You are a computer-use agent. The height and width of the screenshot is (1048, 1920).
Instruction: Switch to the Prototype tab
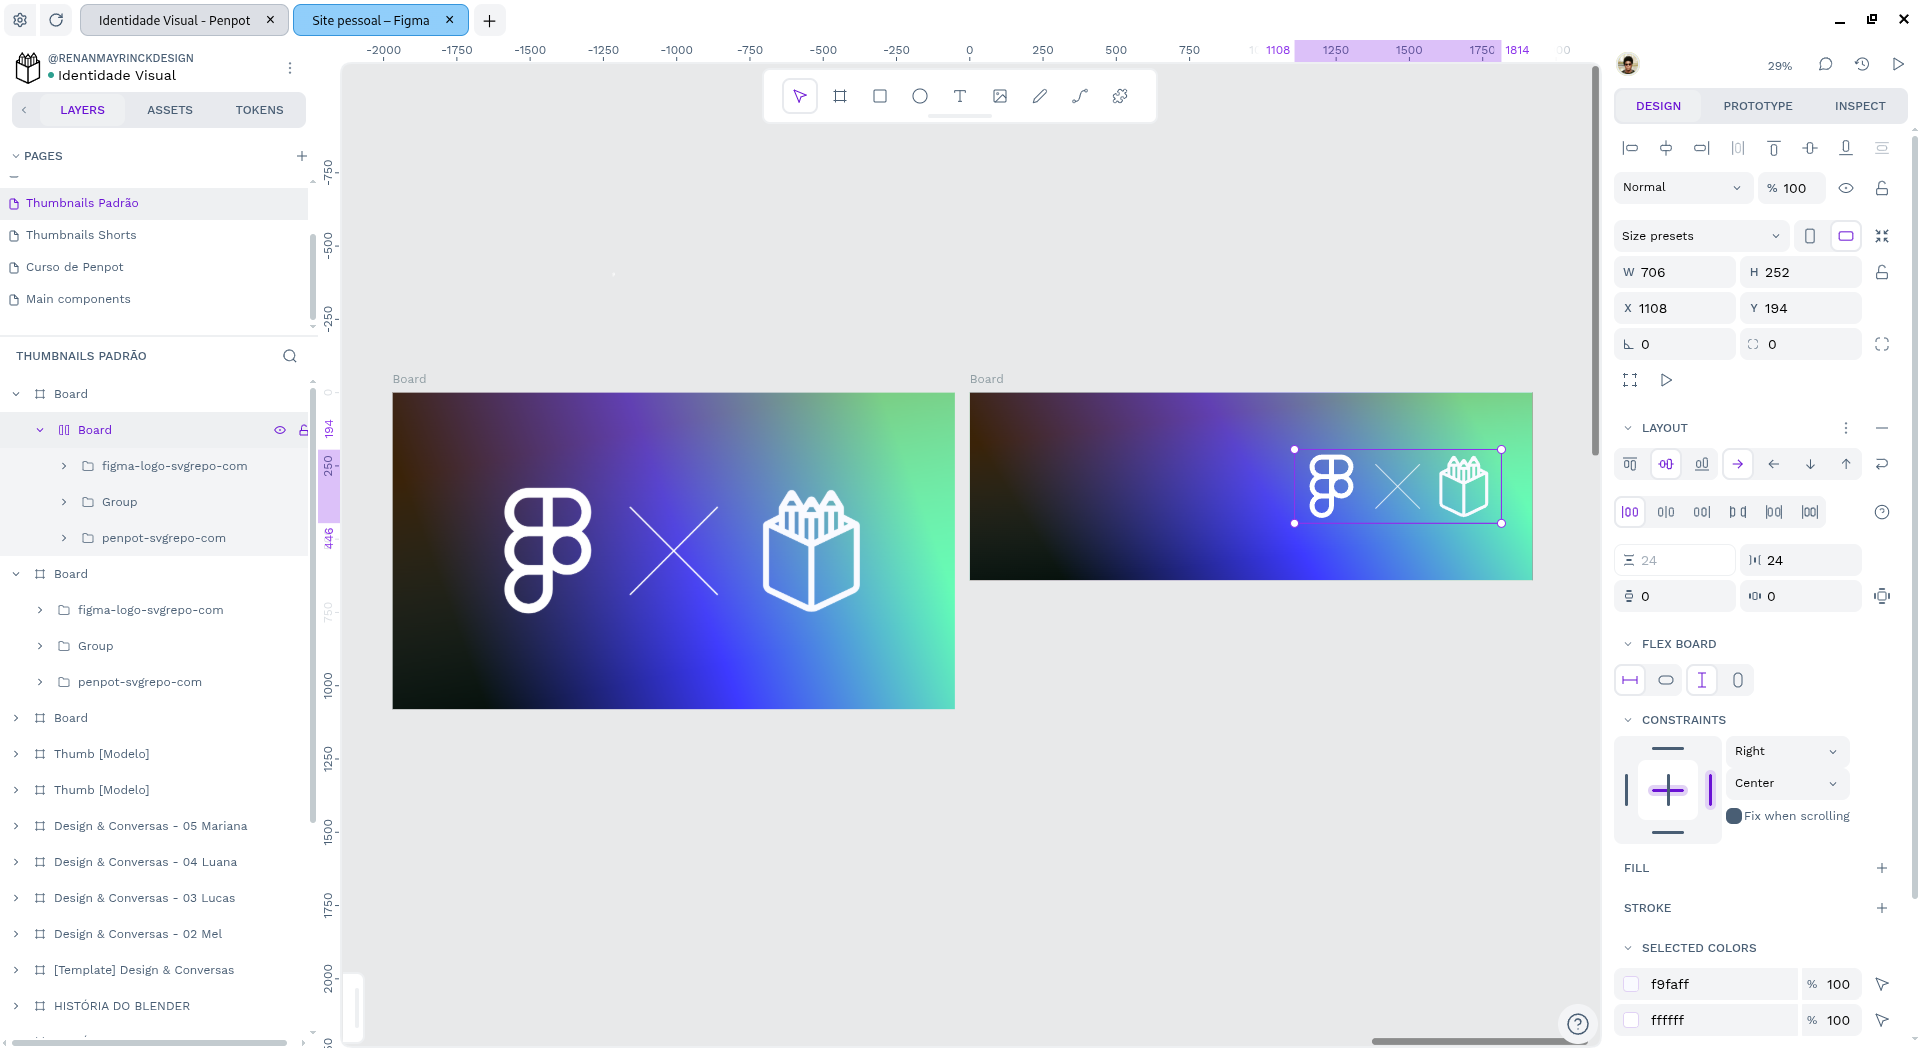(1757, 105)
